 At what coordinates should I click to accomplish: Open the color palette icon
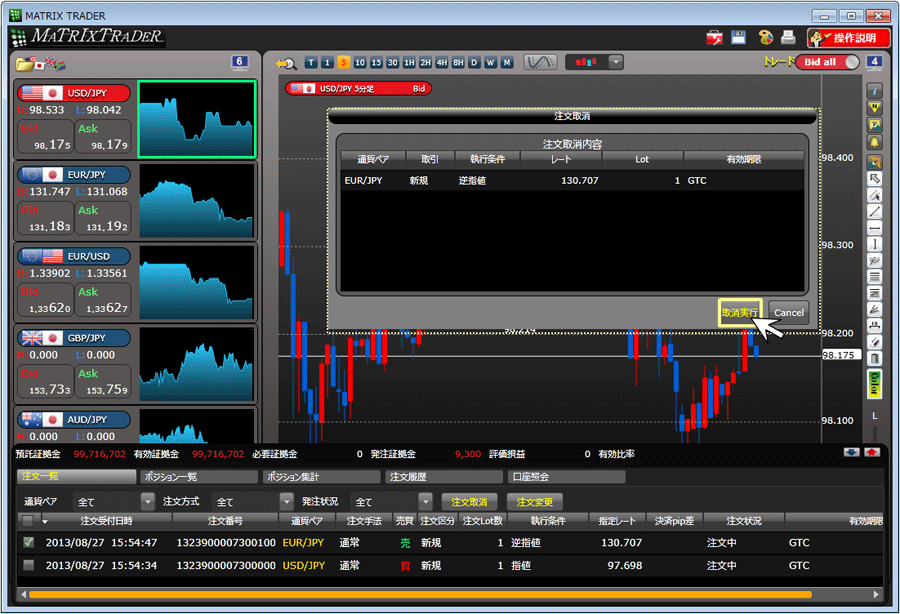click(766, 37)
